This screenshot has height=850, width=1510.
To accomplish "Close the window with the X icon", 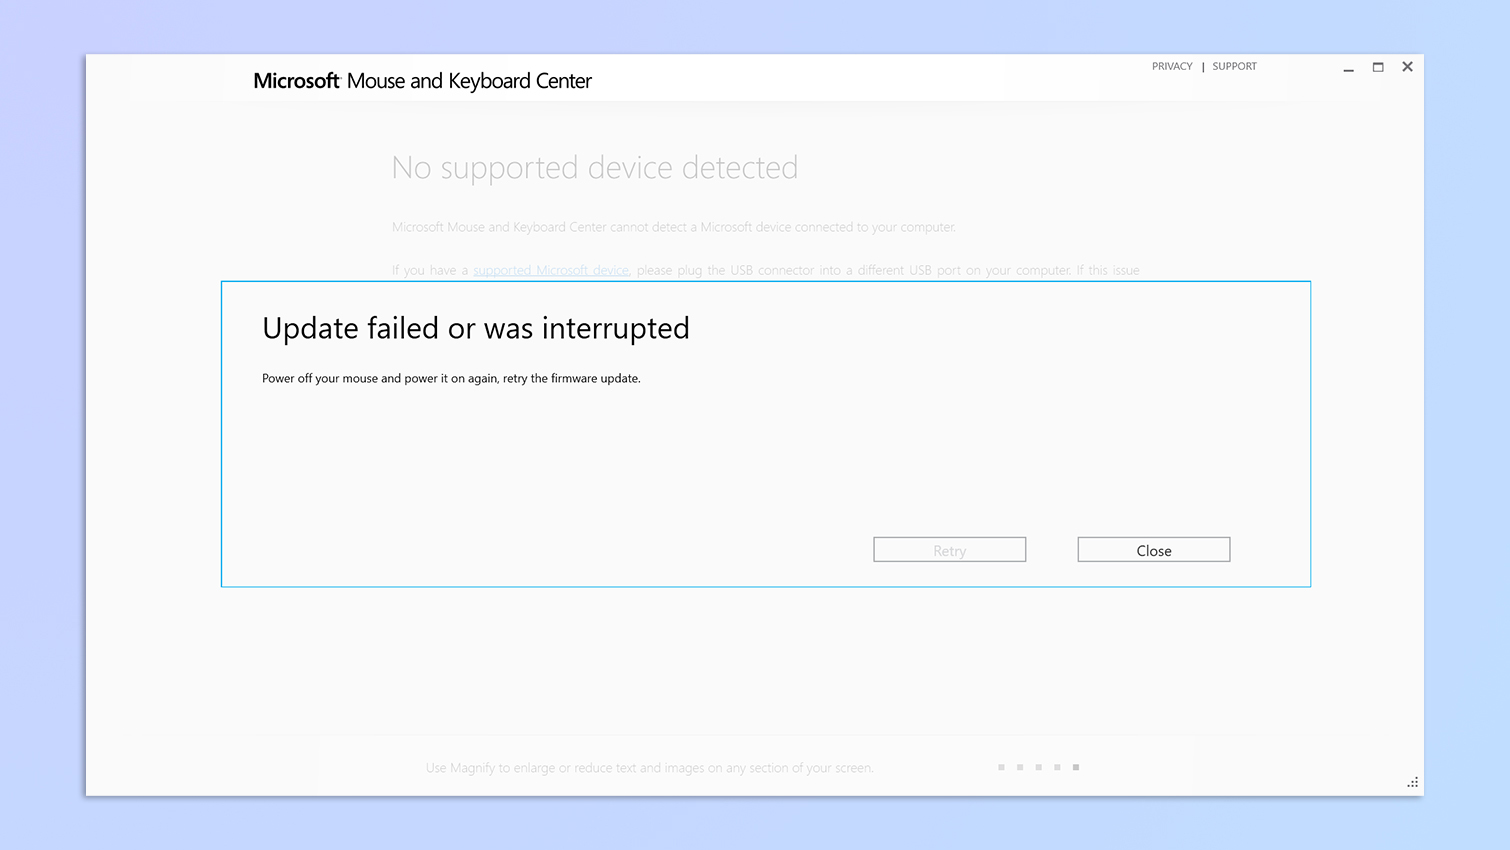I will click(1407, 67).
